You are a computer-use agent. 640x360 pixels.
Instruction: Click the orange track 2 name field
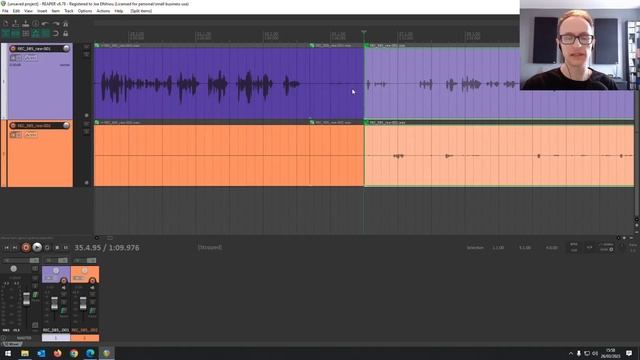[x=39, y=125]
